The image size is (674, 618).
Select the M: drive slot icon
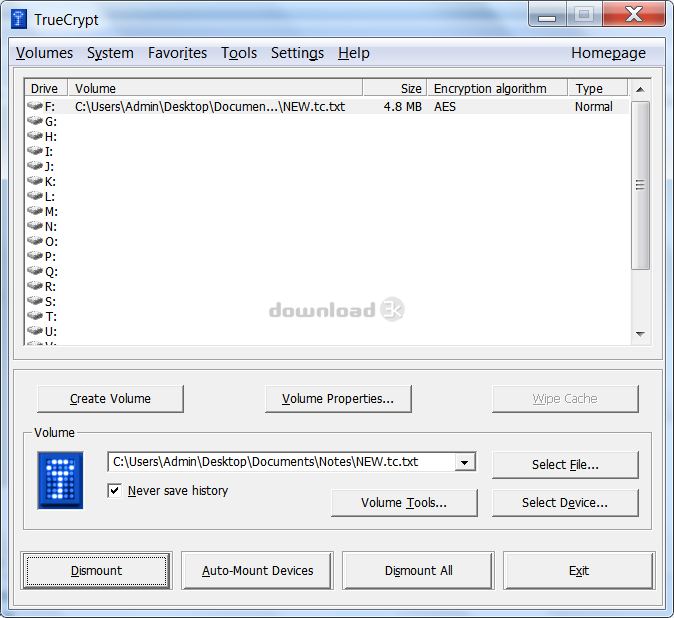[35, 211]
